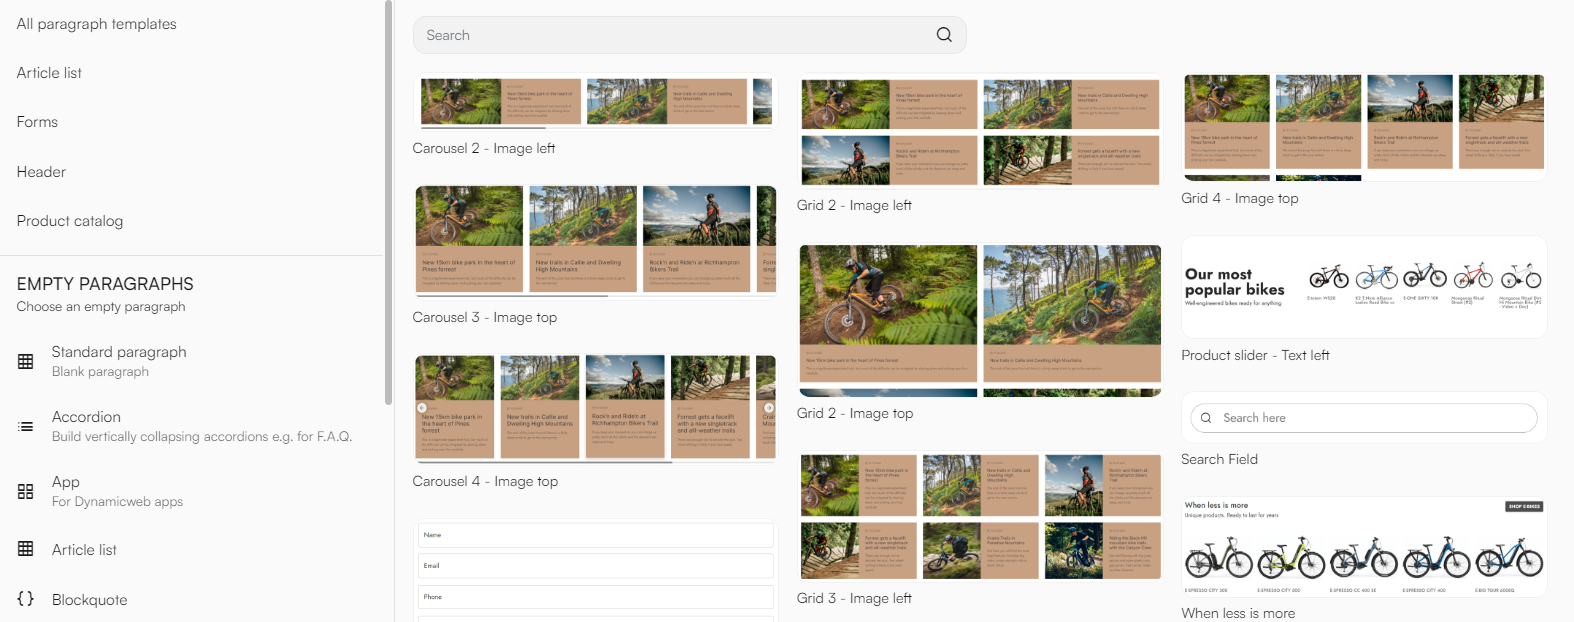Select Grid 4 - Image top template
1574x622 pixels.
point(1364,125)
